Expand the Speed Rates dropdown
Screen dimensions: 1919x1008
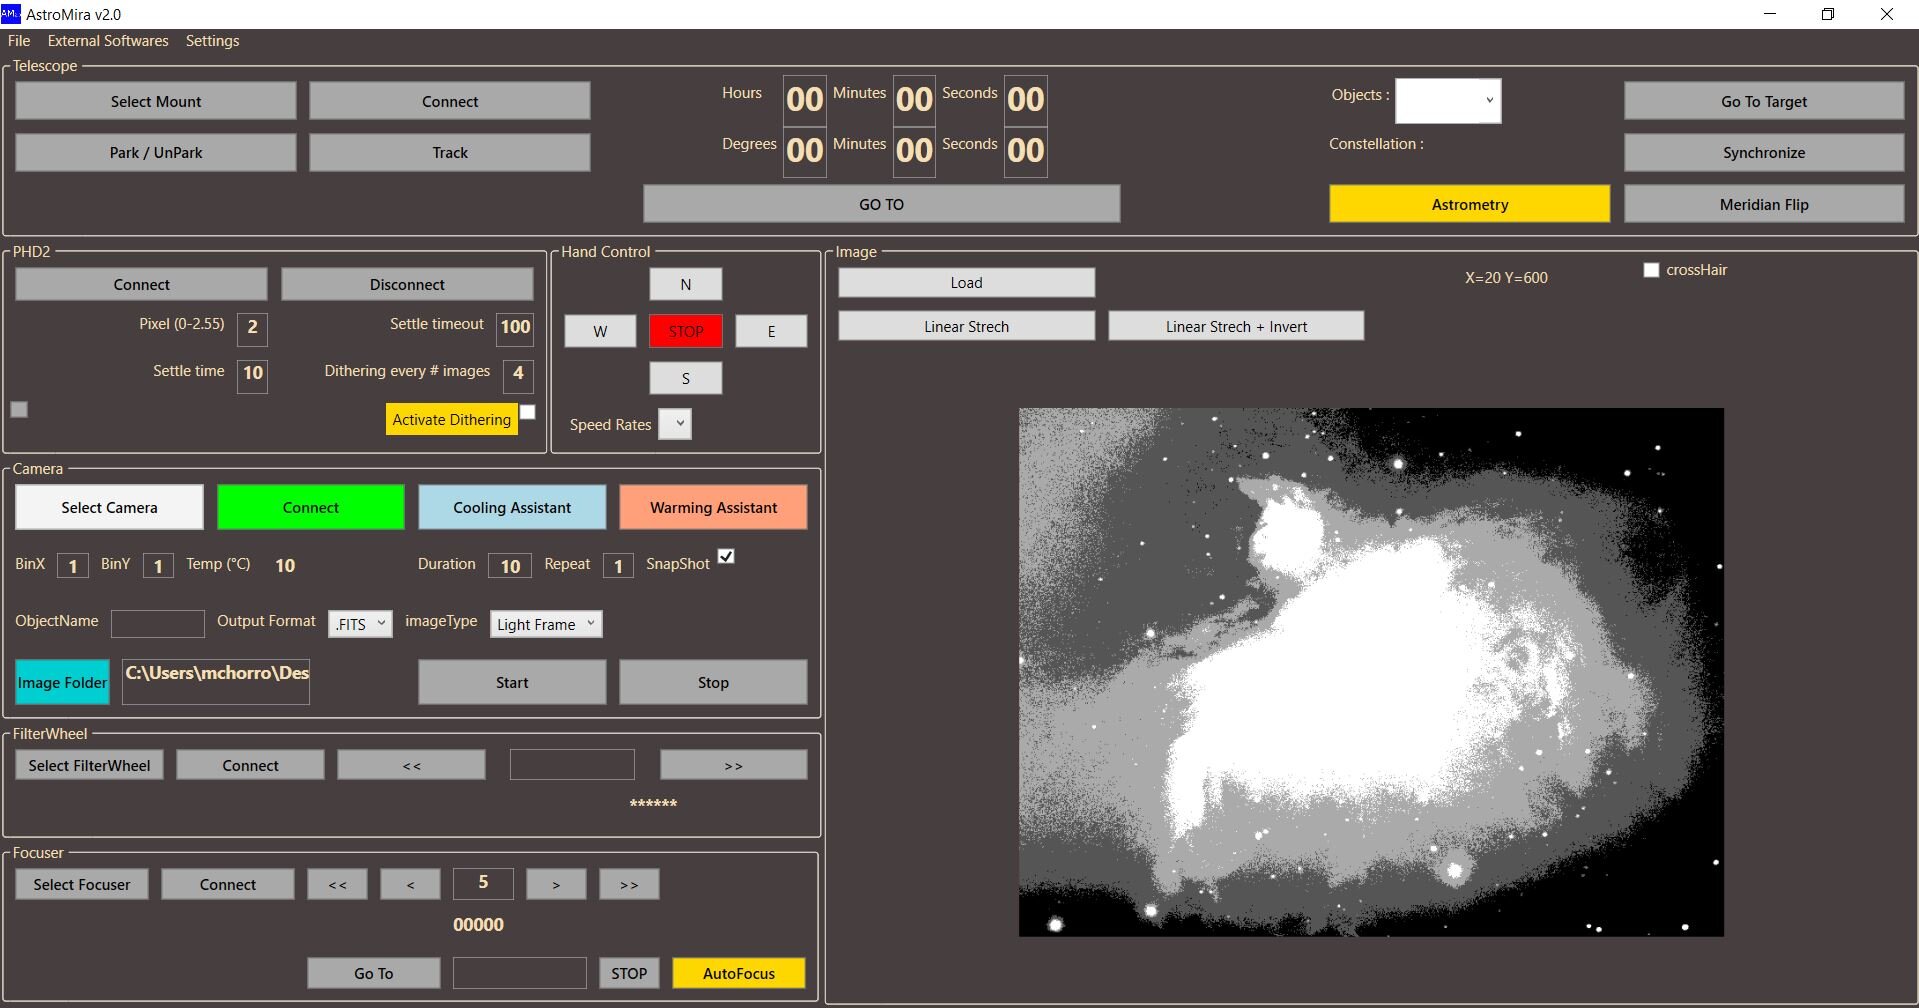tap(675, 424)
